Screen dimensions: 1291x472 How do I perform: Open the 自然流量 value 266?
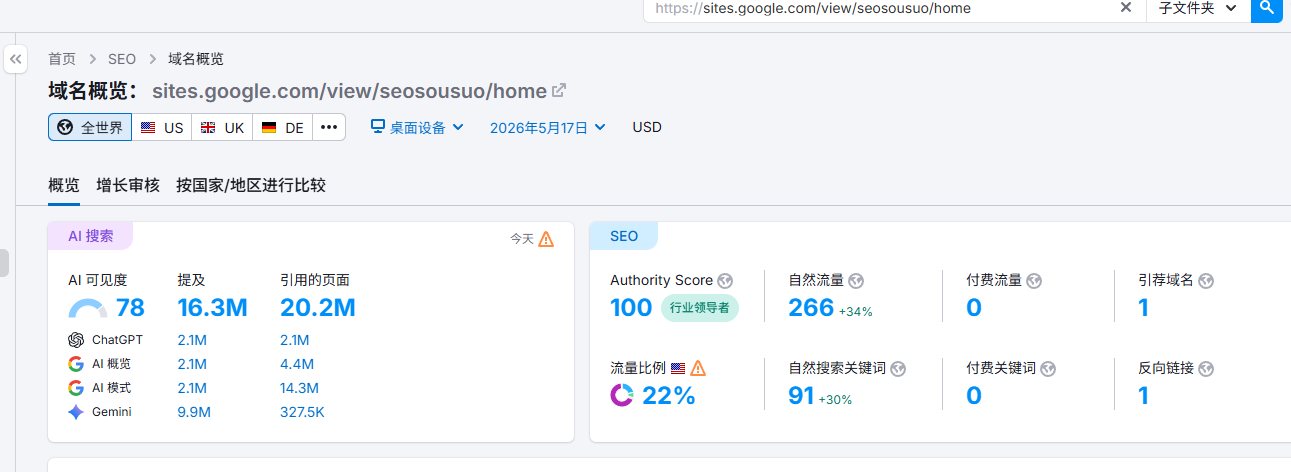[x=811, y=307]
